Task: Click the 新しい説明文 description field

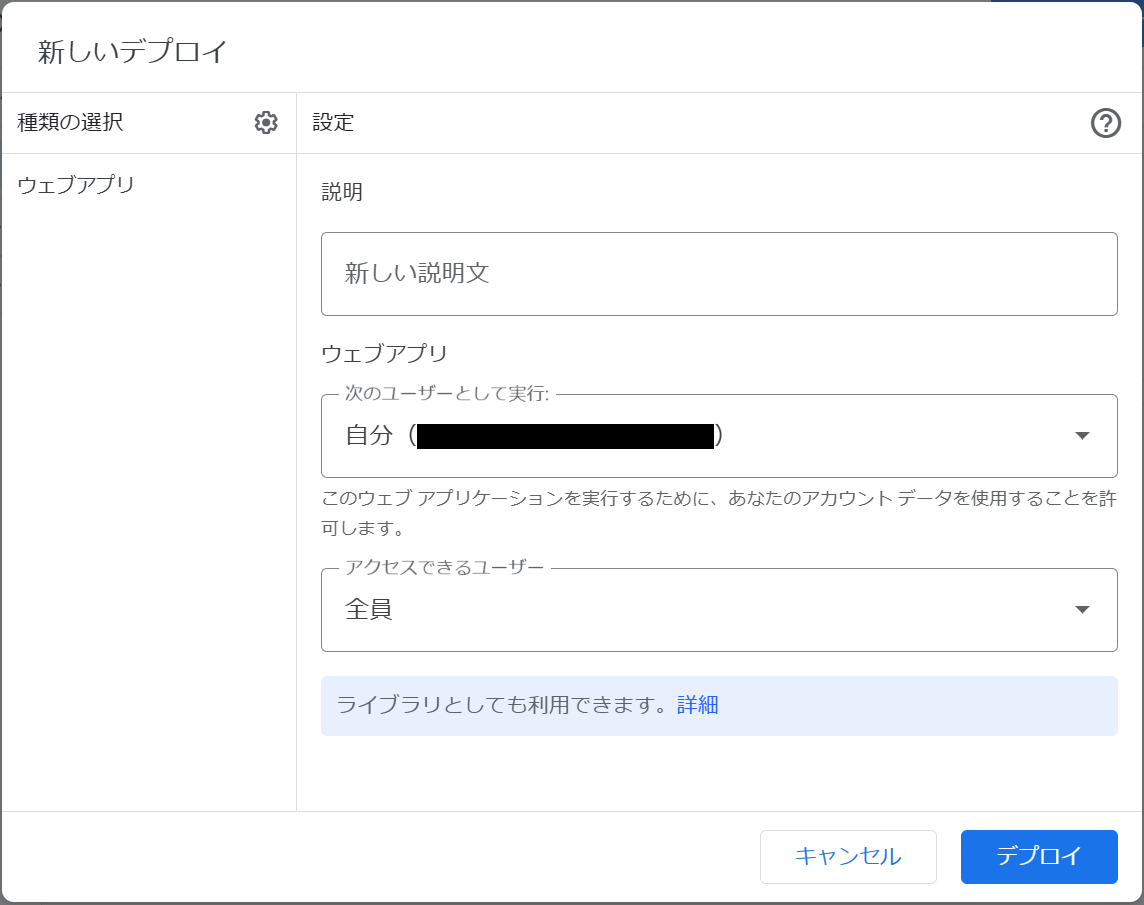Action: [719, 273]
